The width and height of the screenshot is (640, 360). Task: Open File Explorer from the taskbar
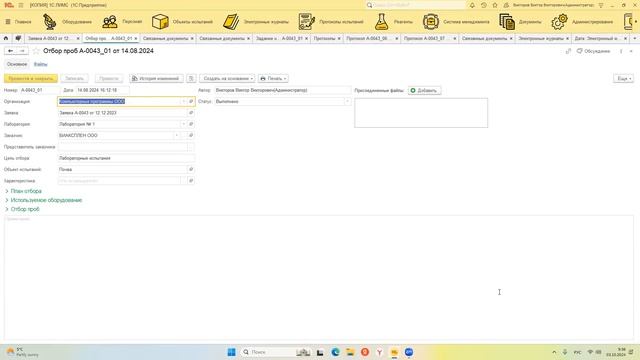[x=350, y=352]
